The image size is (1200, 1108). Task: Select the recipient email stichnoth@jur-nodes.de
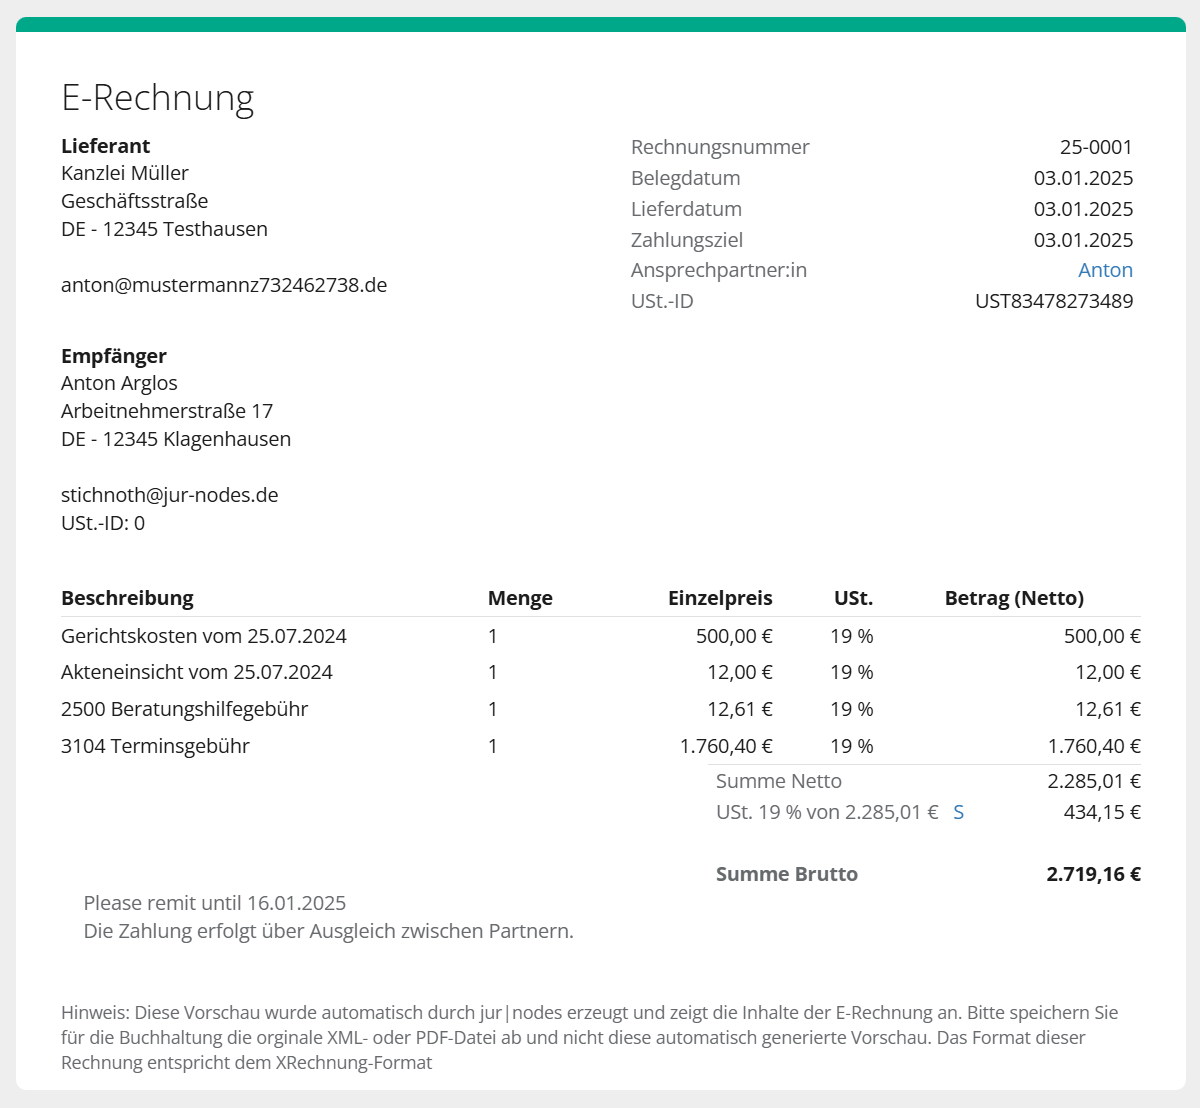pos(170,495)
